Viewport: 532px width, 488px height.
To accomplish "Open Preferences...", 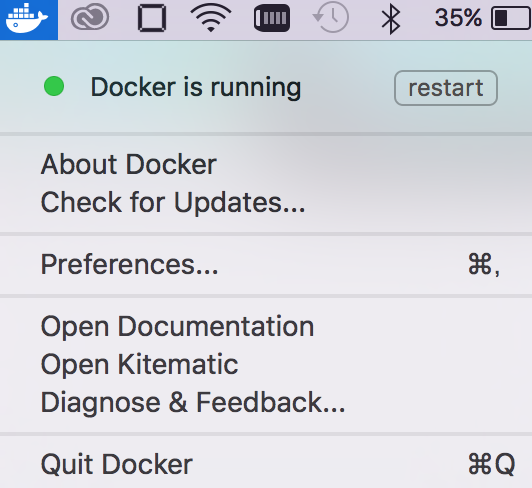I will coord(266,264).
